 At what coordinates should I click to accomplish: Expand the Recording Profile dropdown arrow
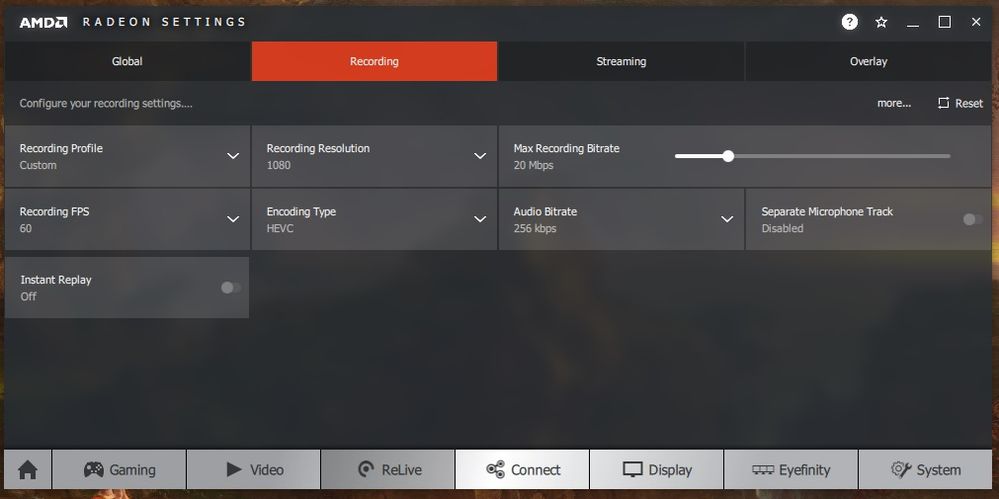233,156
